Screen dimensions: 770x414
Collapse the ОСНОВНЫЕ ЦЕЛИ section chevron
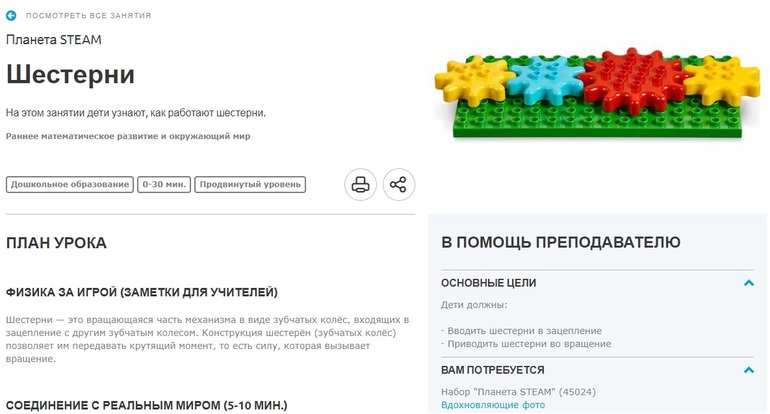pos(748,283)
